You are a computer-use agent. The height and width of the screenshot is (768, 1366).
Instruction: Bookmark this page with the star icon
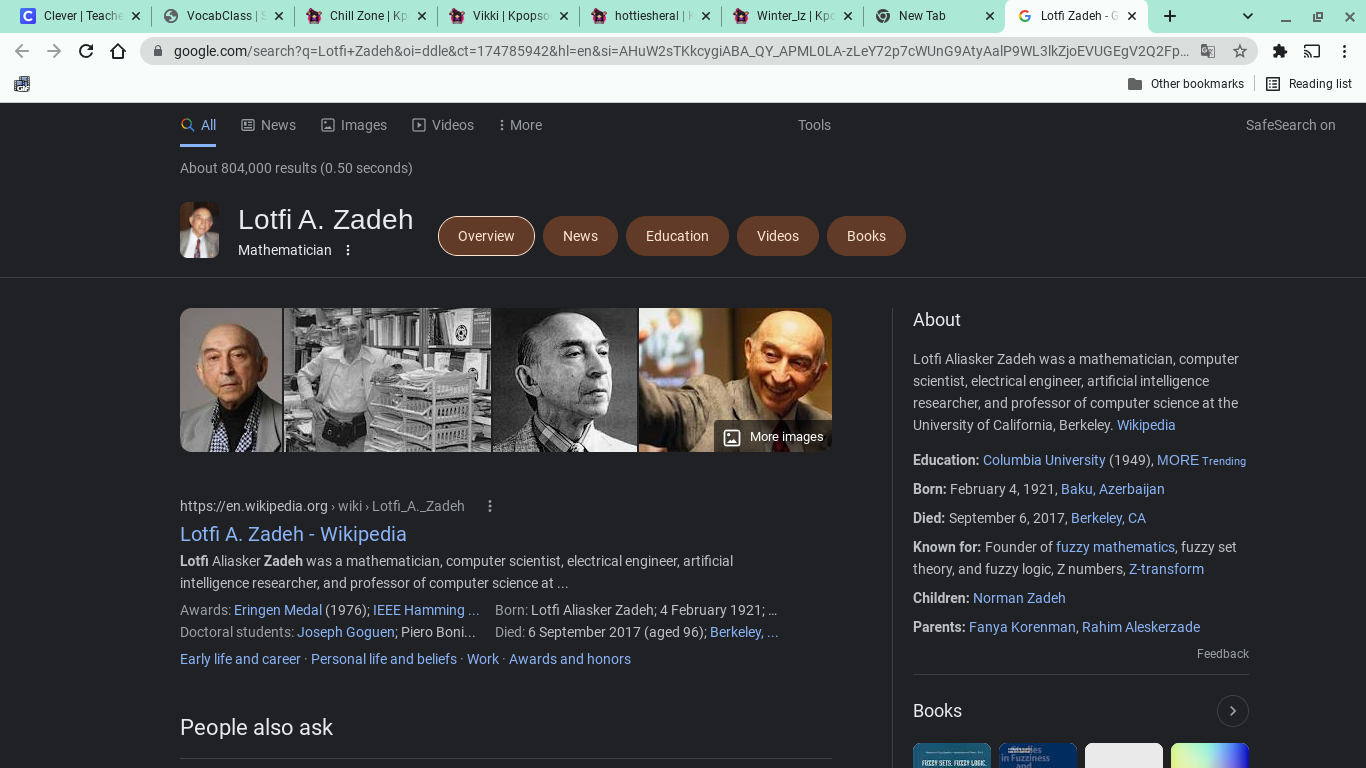click(1240, 51)
